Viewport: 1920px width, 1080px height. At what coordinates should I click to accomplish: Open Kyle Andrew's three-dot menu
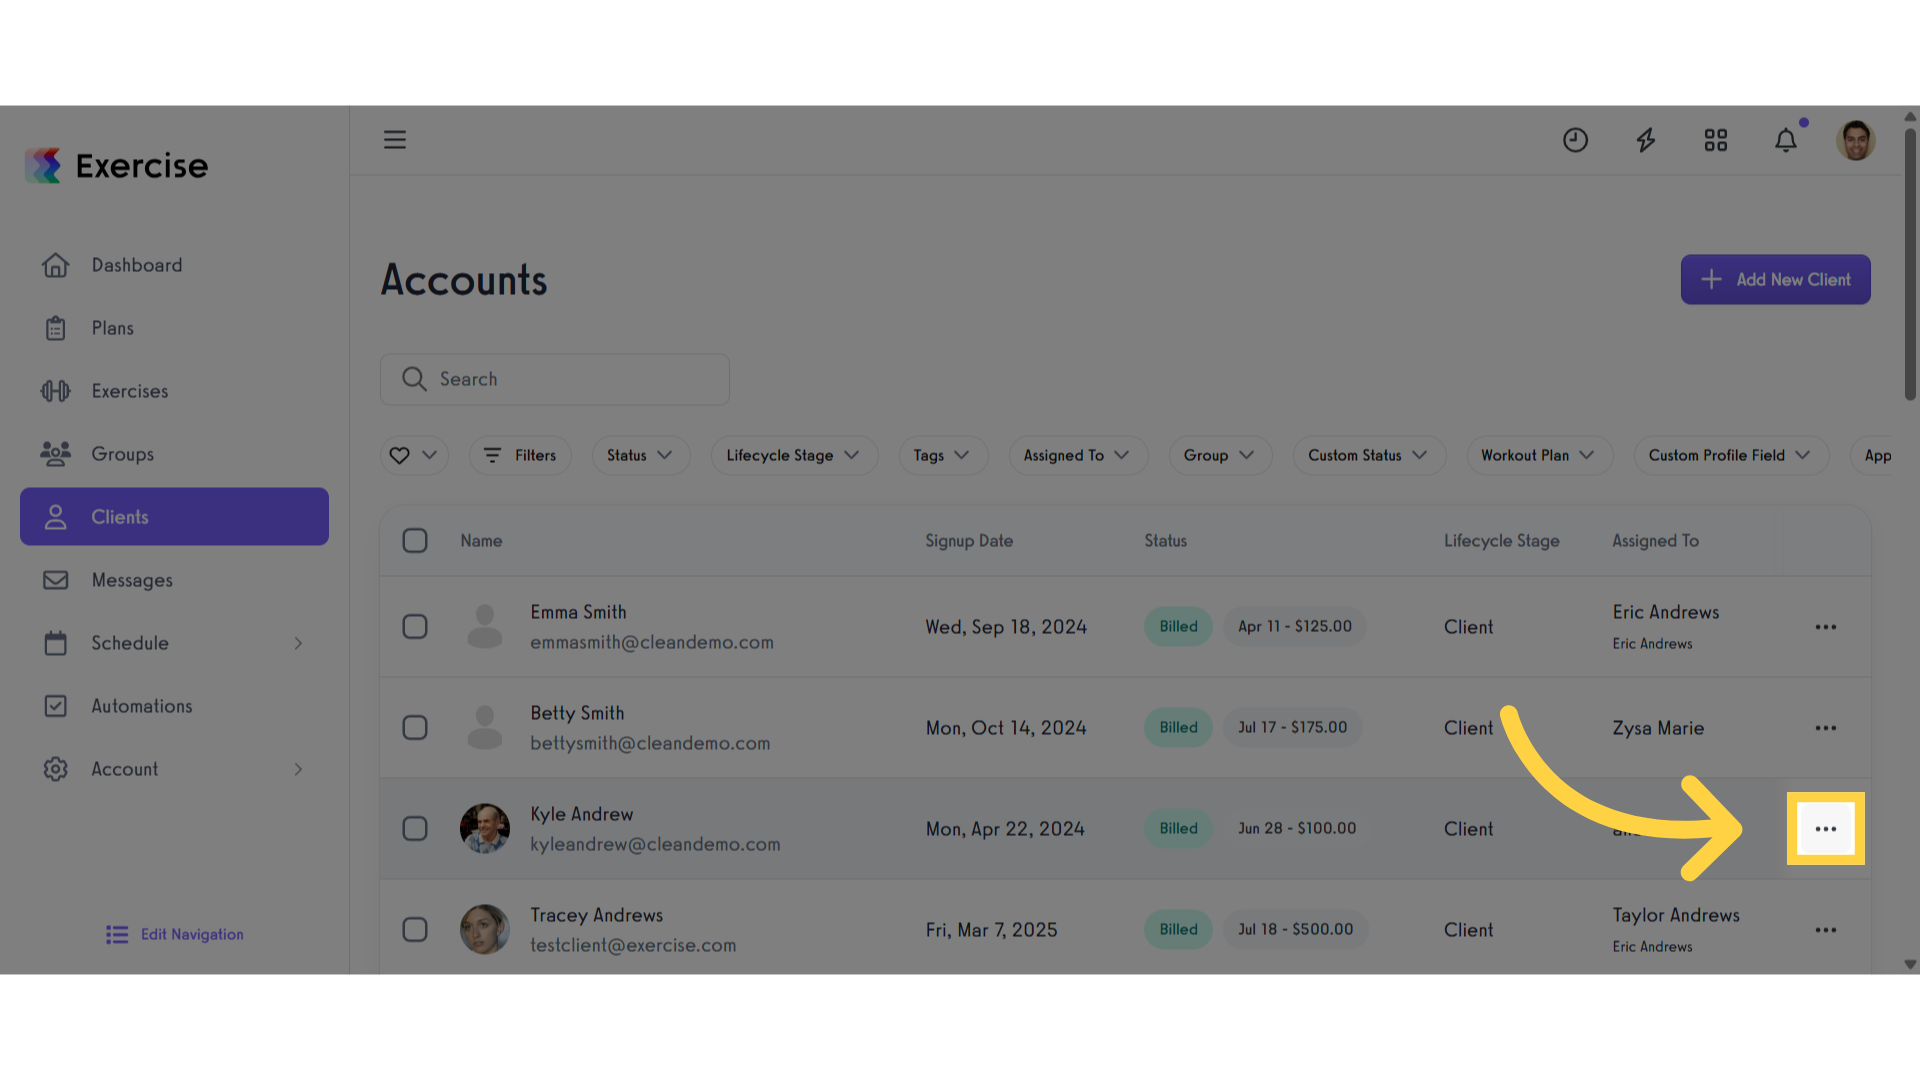point(1826,829)
